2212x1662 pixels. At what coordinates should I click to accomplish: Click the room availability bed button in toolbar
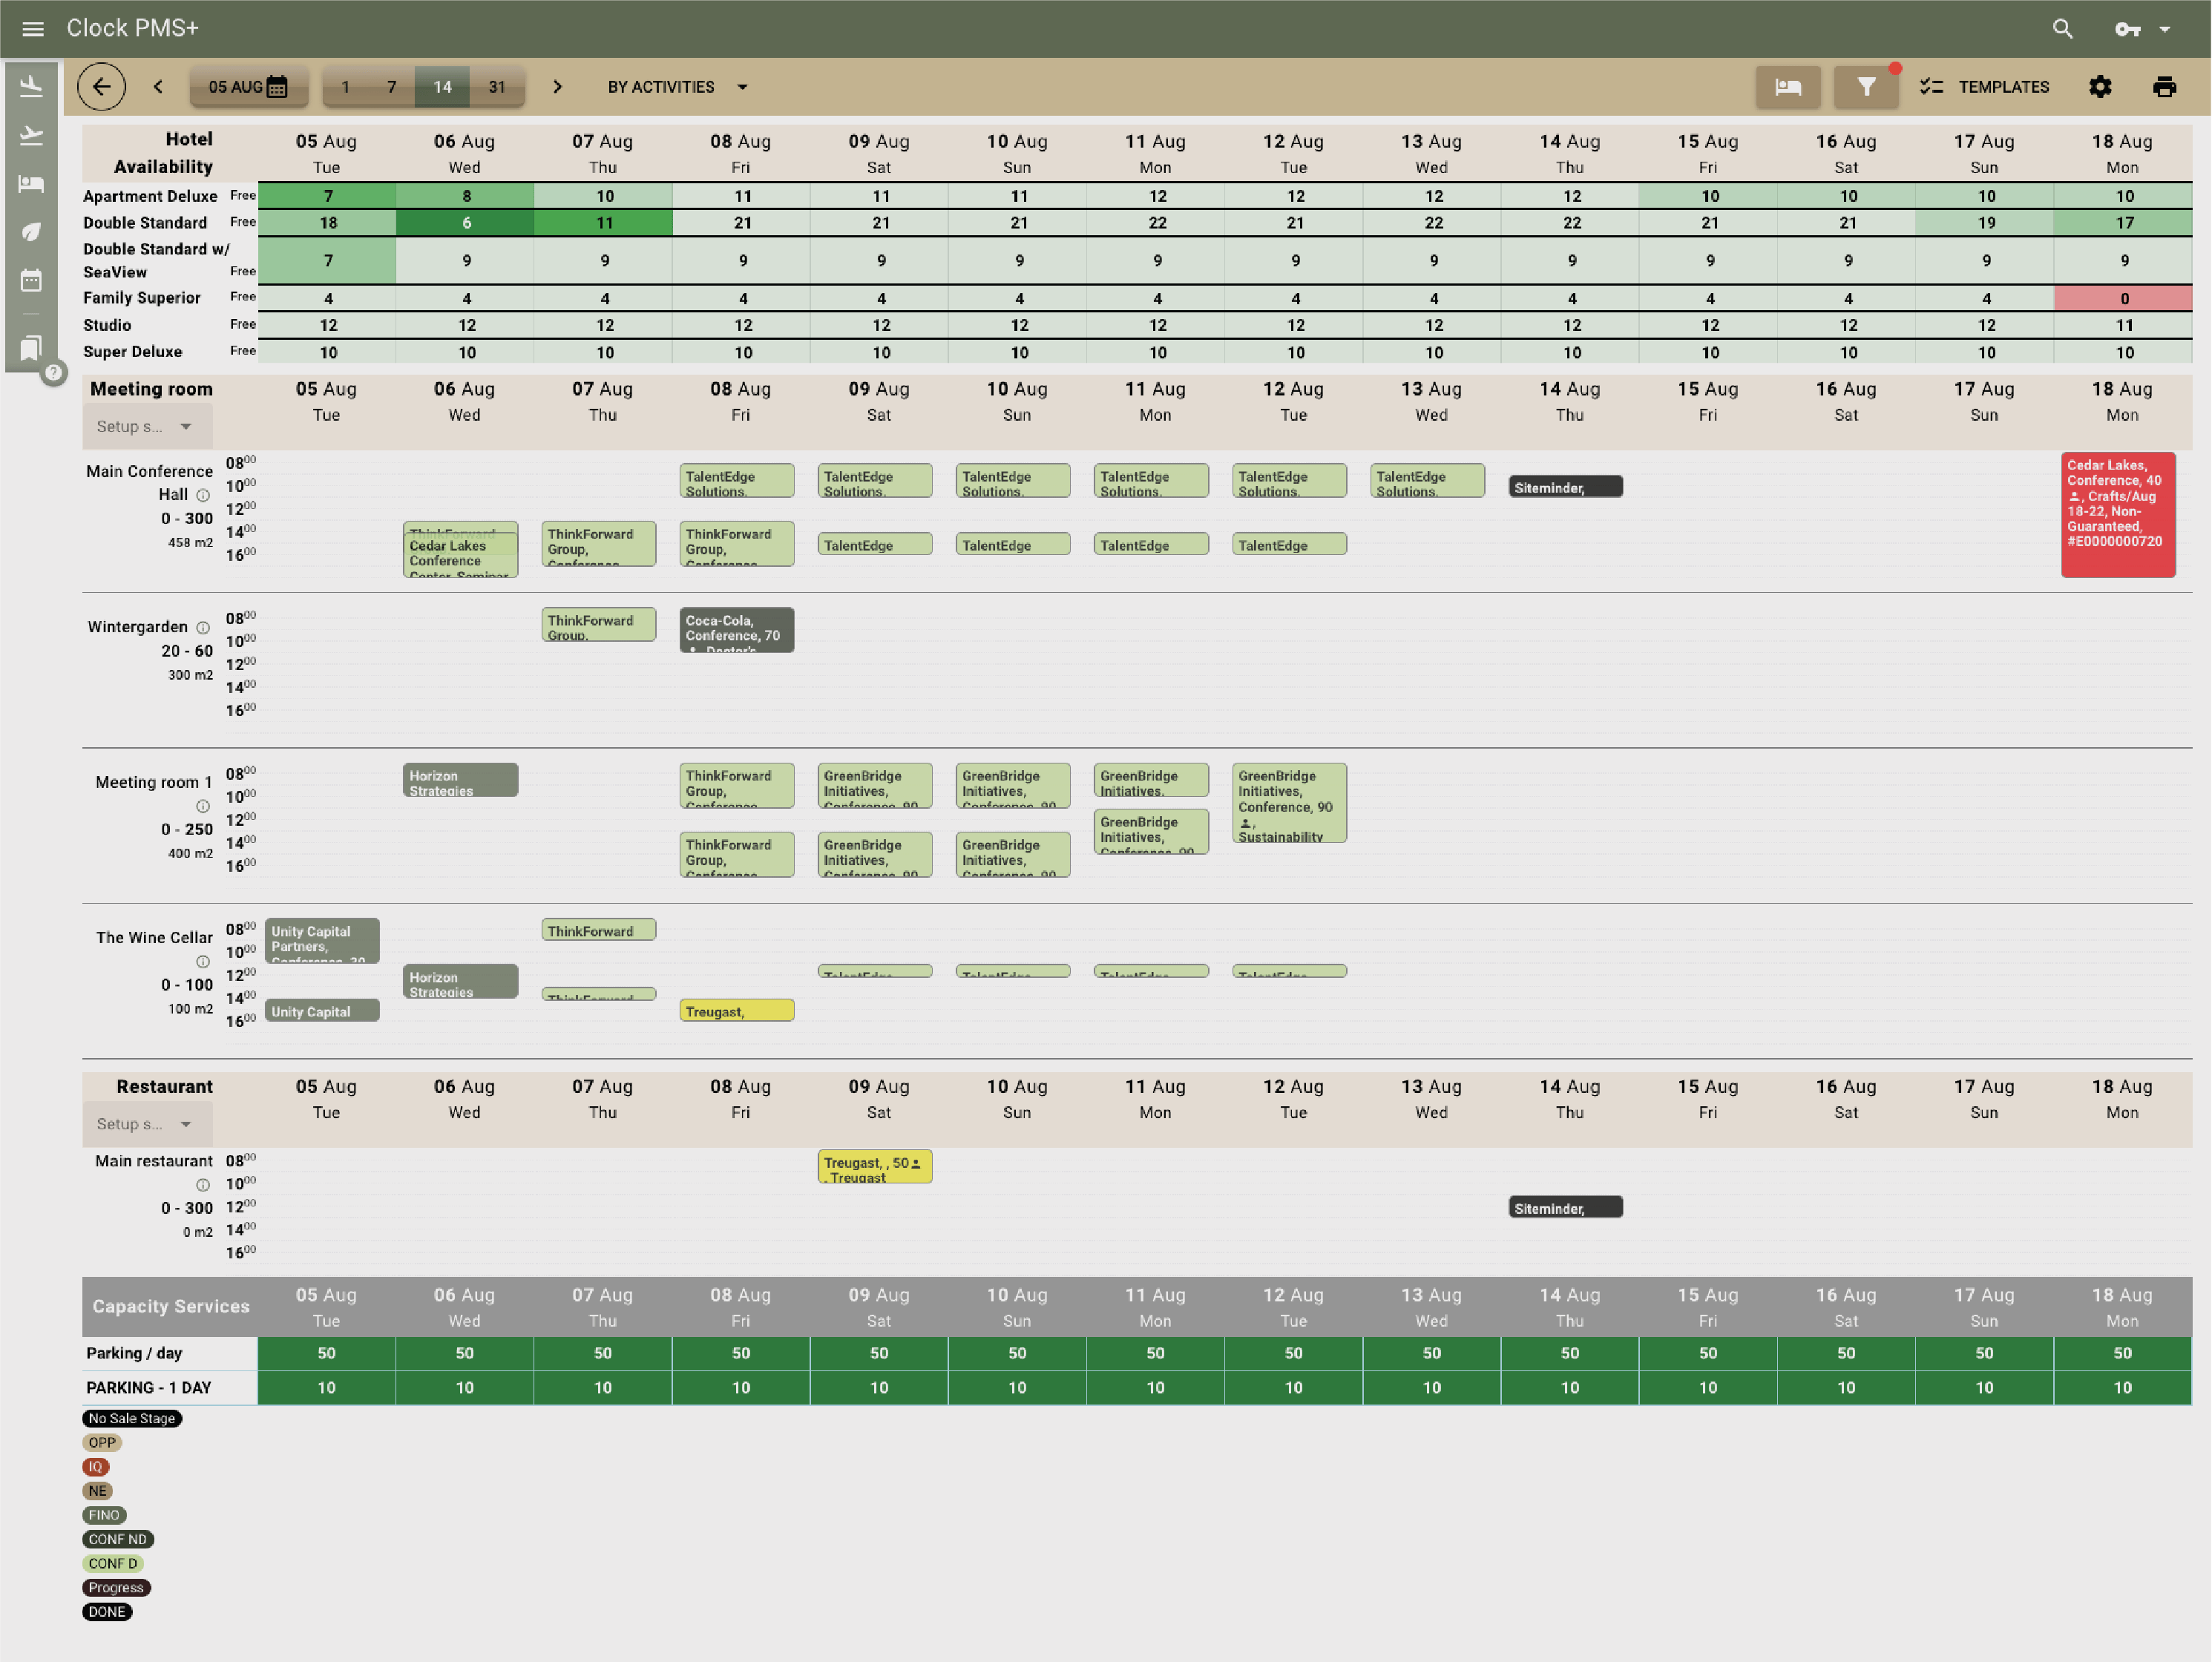pyautogui.click(x=1788, y=87)
